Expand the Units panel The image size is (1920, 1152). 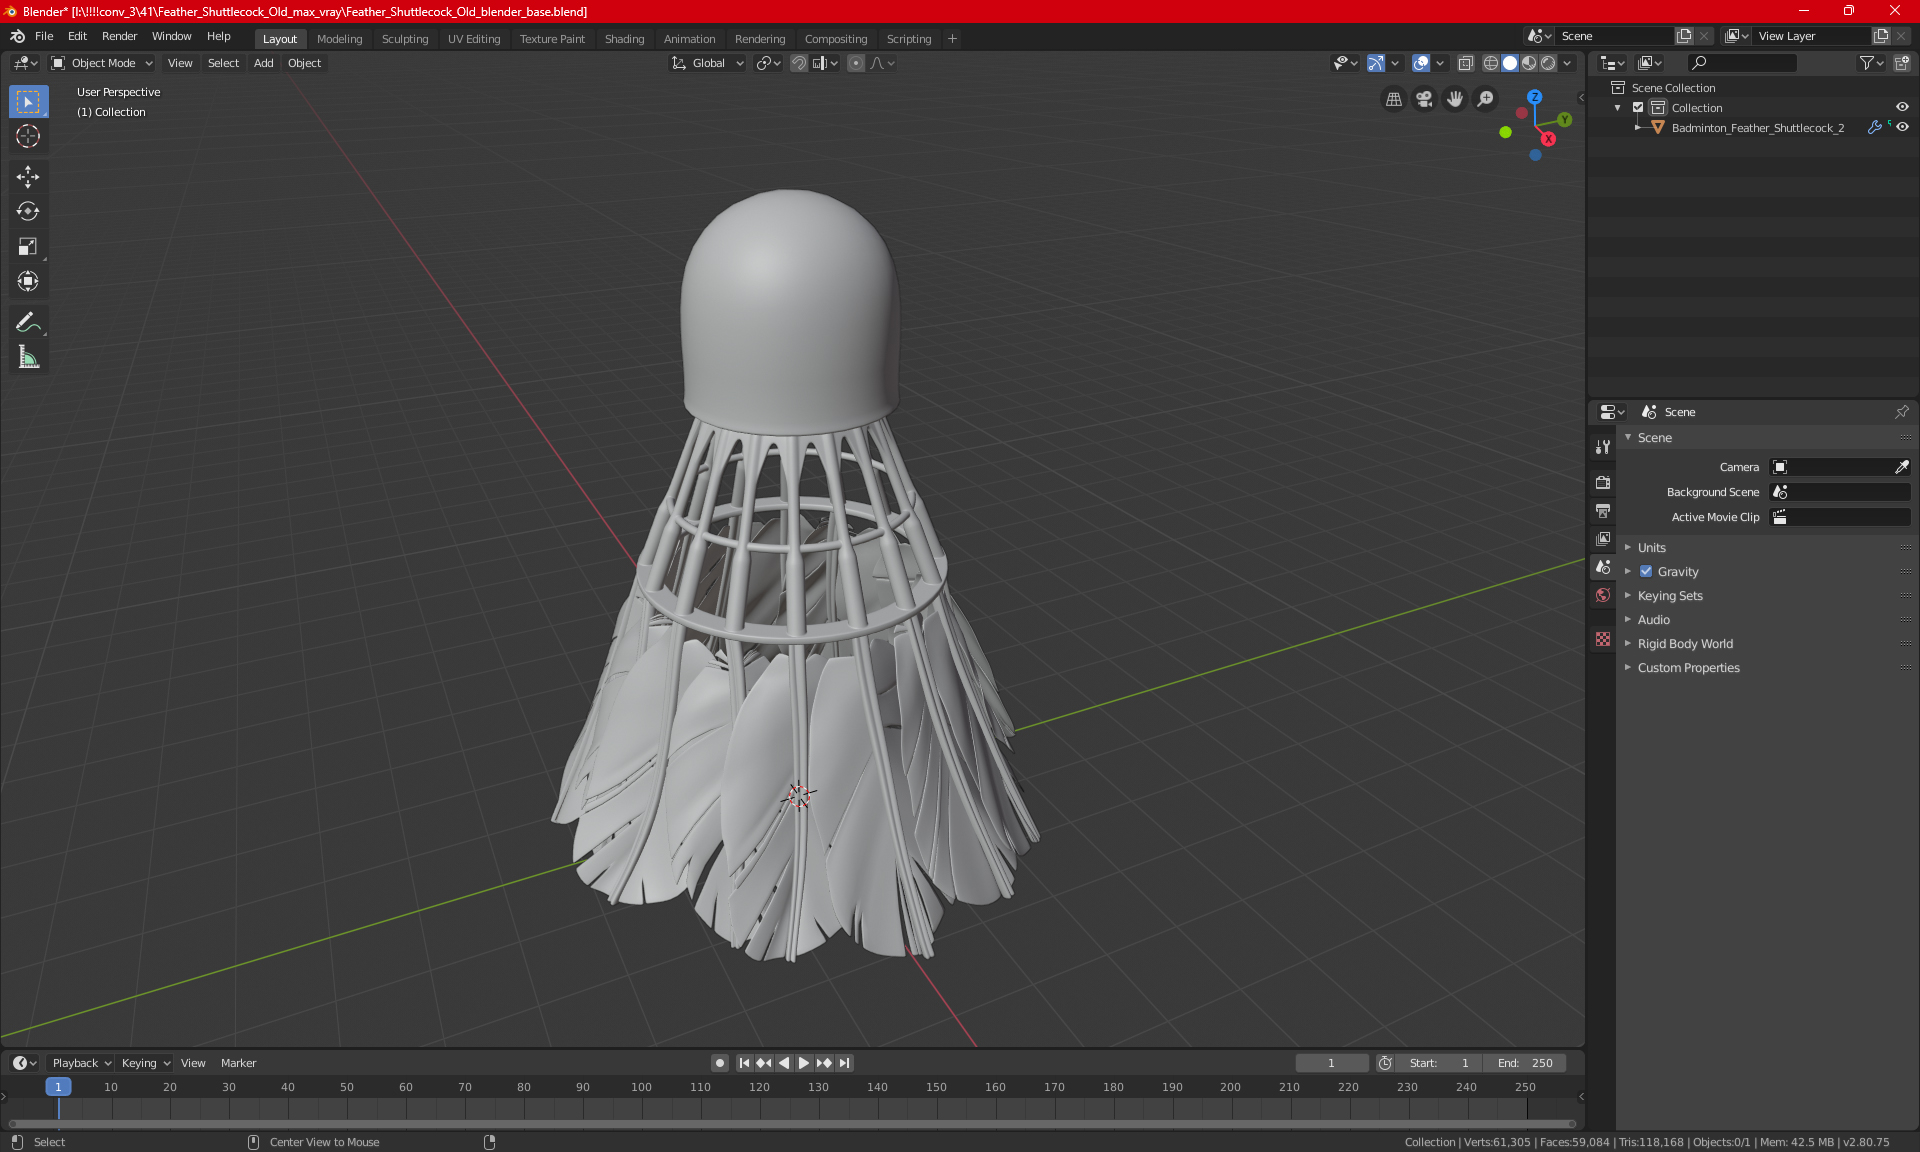[x=1651, y=548]
